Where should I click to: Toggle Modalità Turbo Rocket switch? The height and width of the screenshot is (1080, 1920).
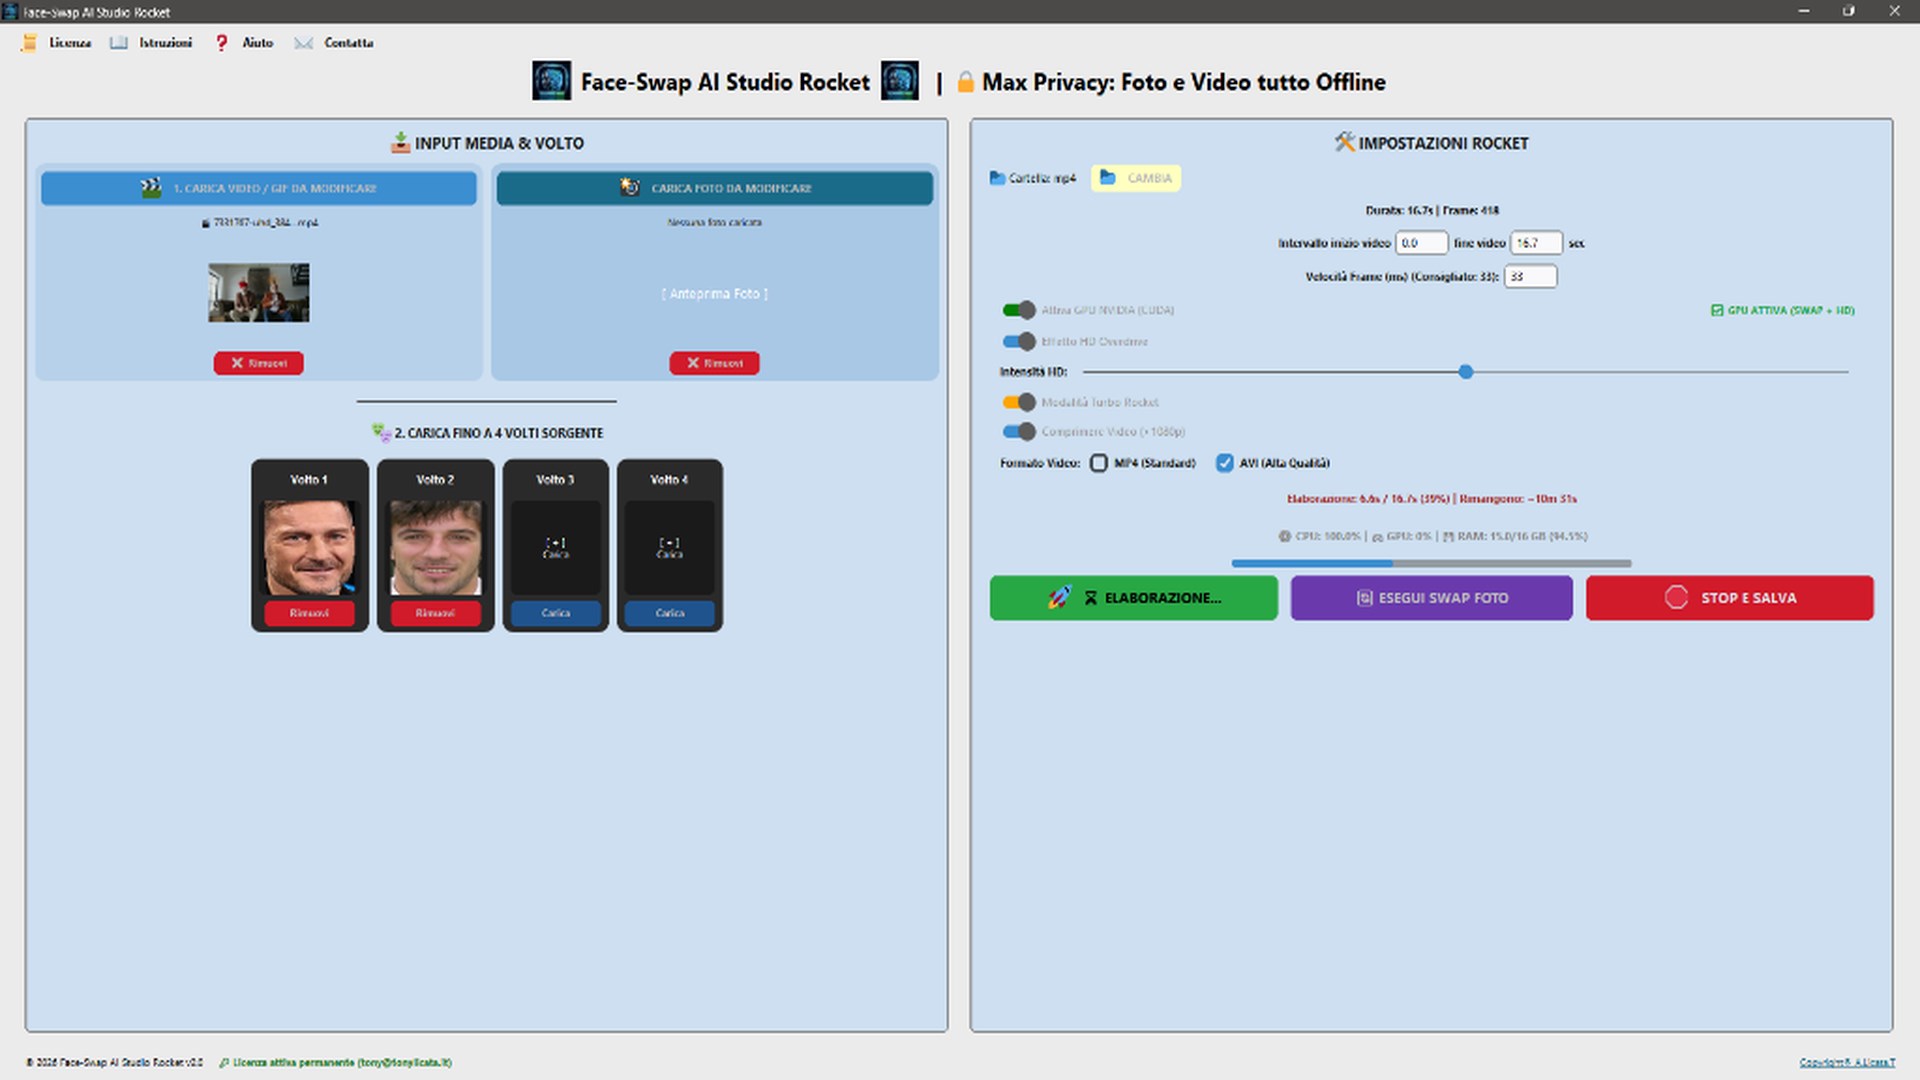tap(1019, 402)
